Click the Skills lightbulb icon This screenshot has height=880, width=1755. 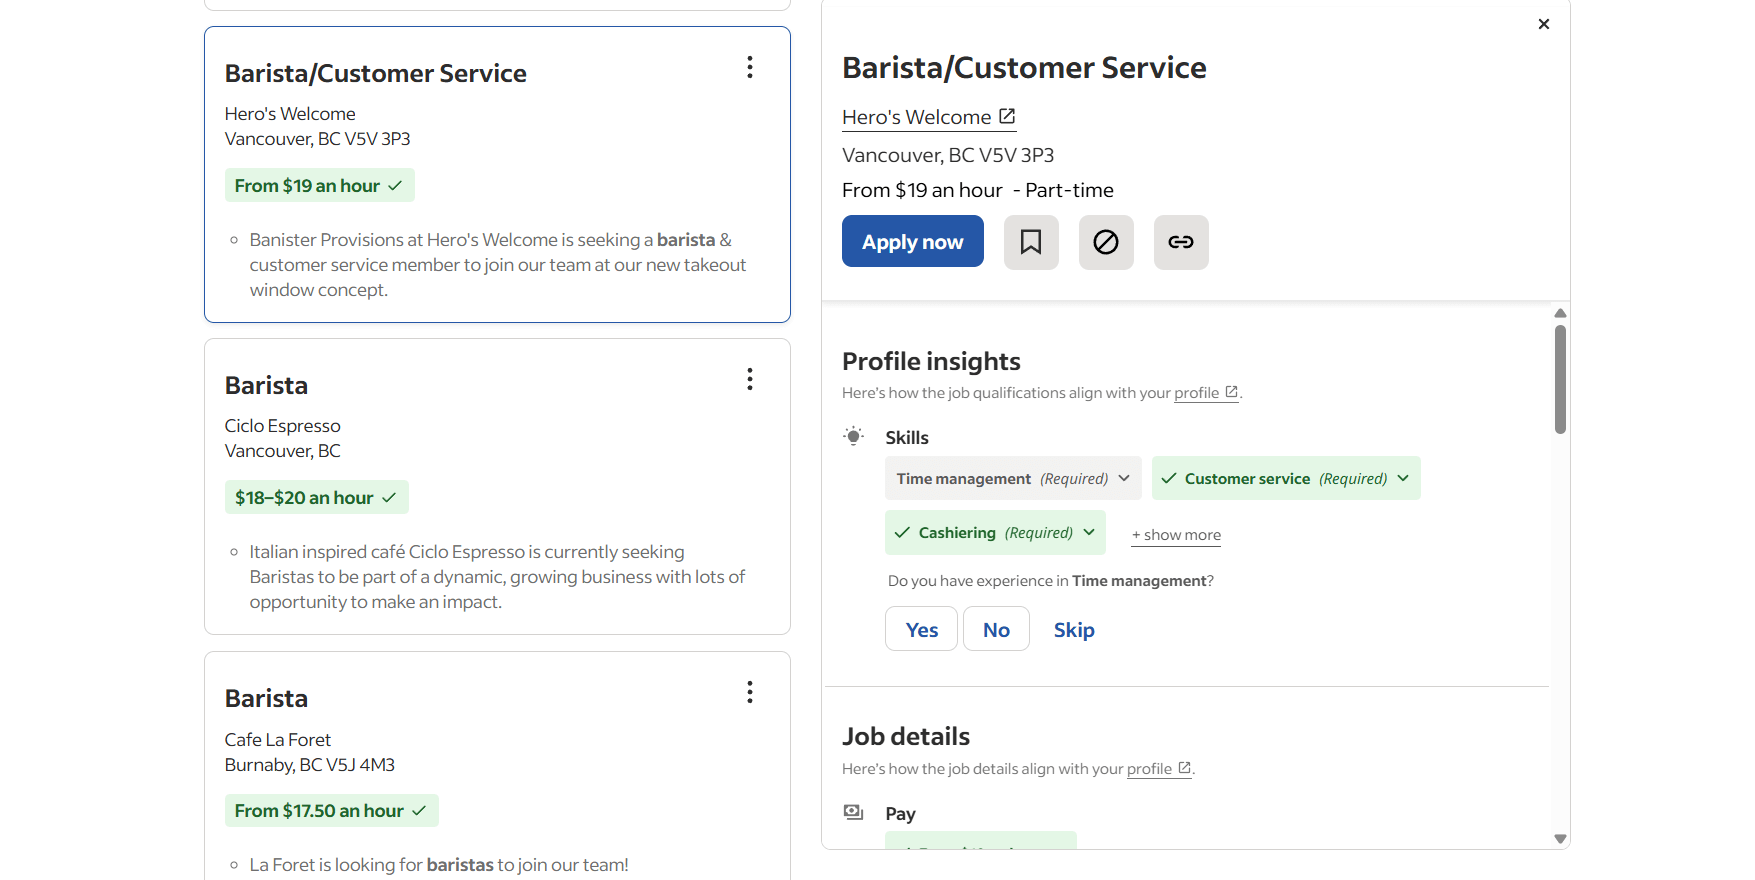tap(854, 436)
